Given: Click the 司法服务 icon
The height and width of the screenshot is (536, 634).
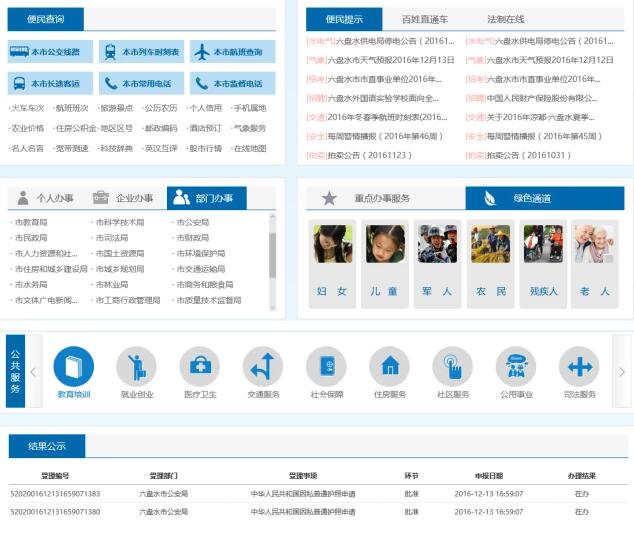Looking at the screenshot, I should pos(579,367).
